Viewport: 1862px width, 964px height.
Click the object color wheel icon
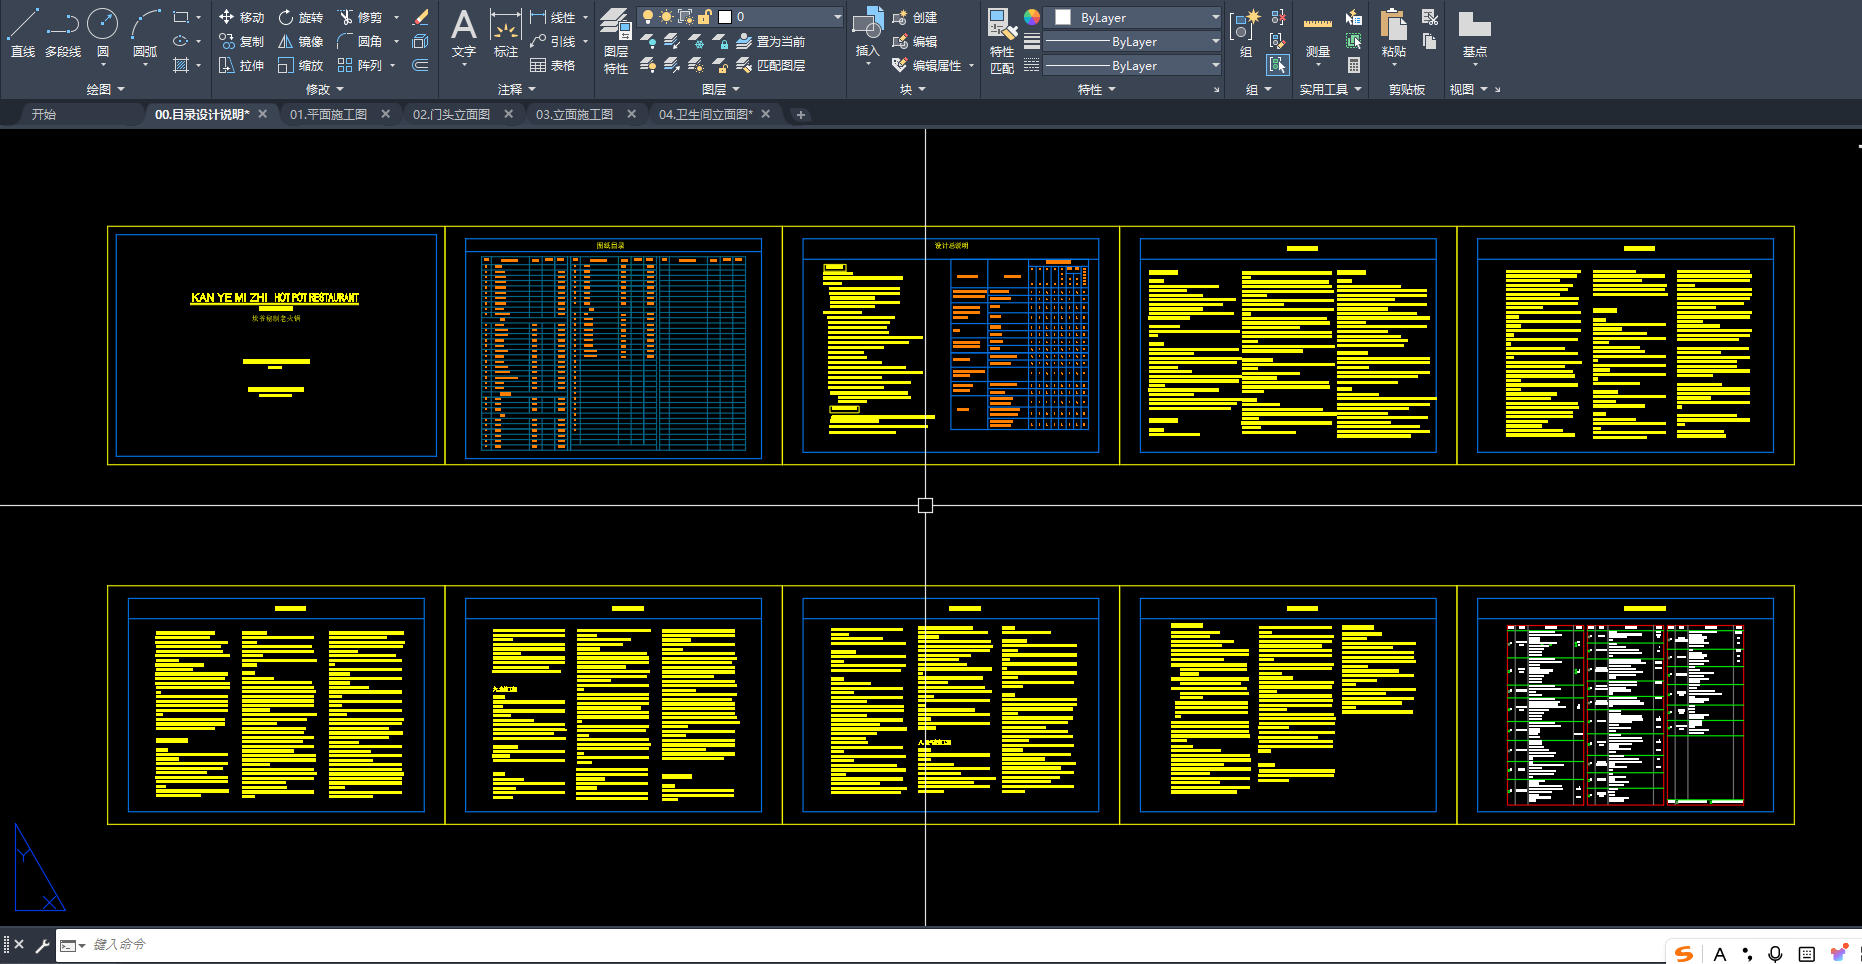(x=1032, y=17)
